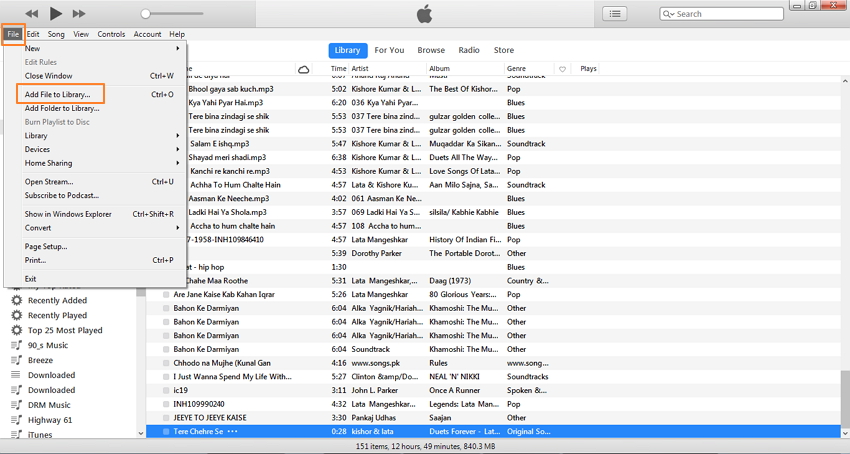Expand the Convert submenu
Viewport: 850px width, 454px height.
(102, 228)
